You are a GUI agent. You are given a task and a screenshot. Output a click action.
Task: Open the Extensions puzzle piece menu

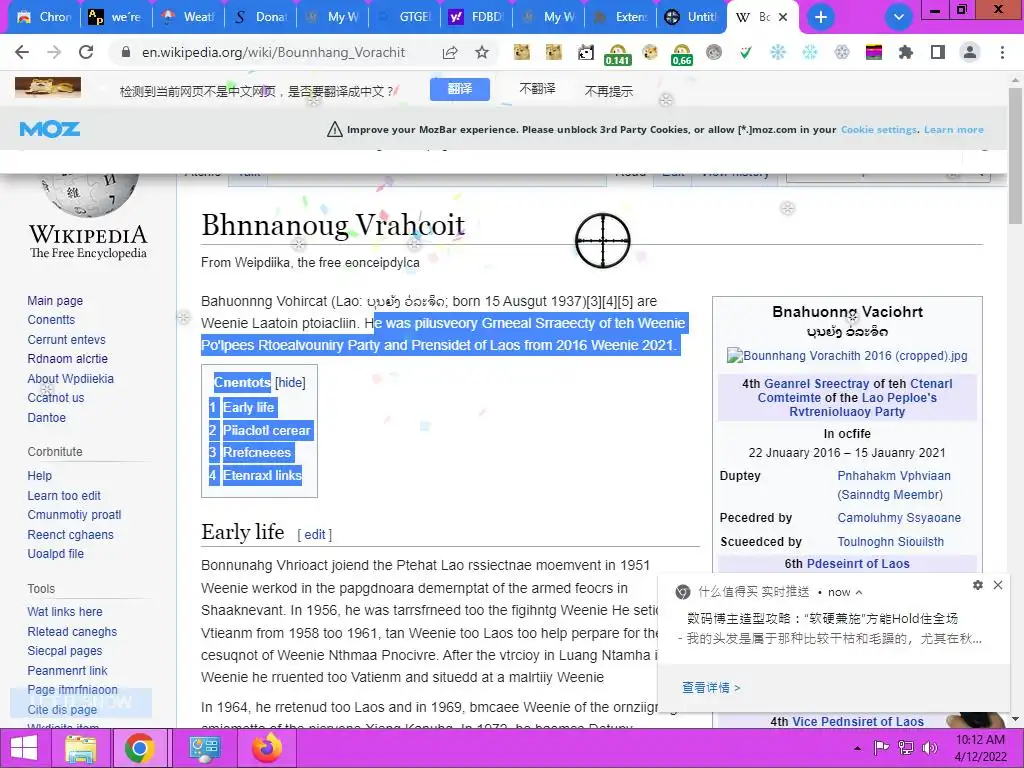[906, 52]
